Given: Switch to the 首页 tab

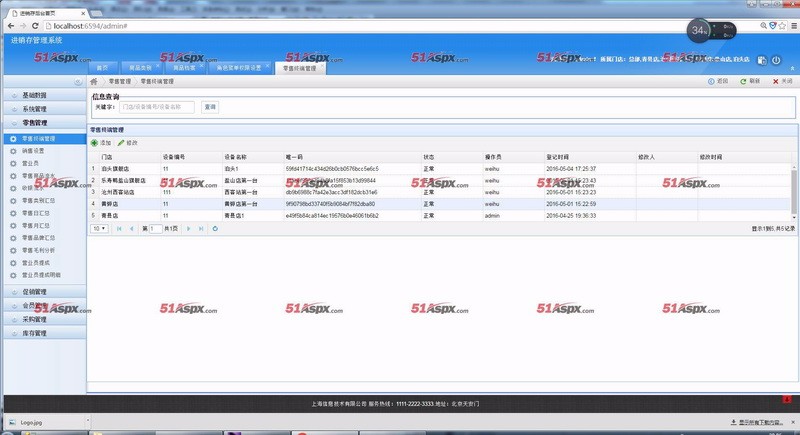Looking at the screenshot, I should pyautogui.click(x=103, y=68).
